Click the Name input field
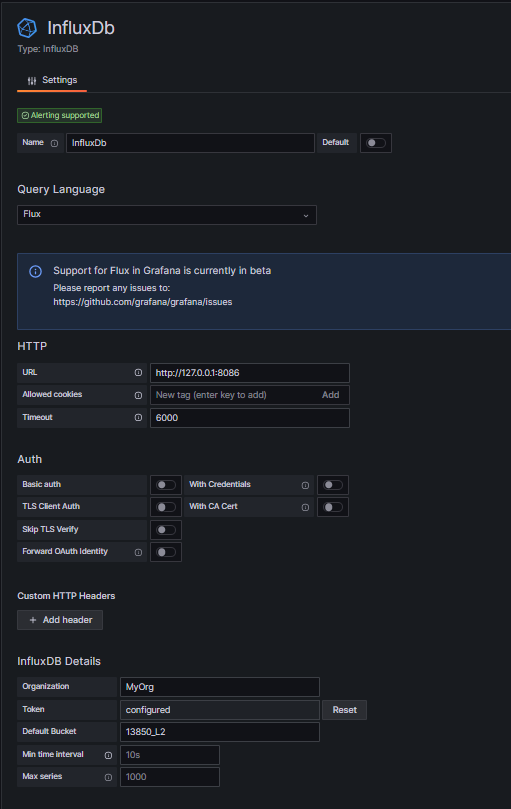 point(190,143)
